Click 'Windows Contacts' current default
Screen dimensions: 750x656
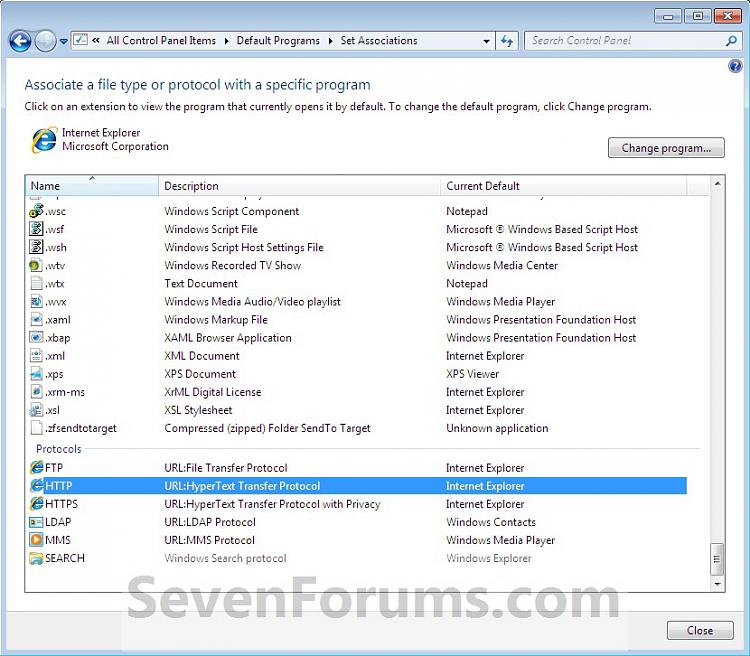(x=491, y=522)
